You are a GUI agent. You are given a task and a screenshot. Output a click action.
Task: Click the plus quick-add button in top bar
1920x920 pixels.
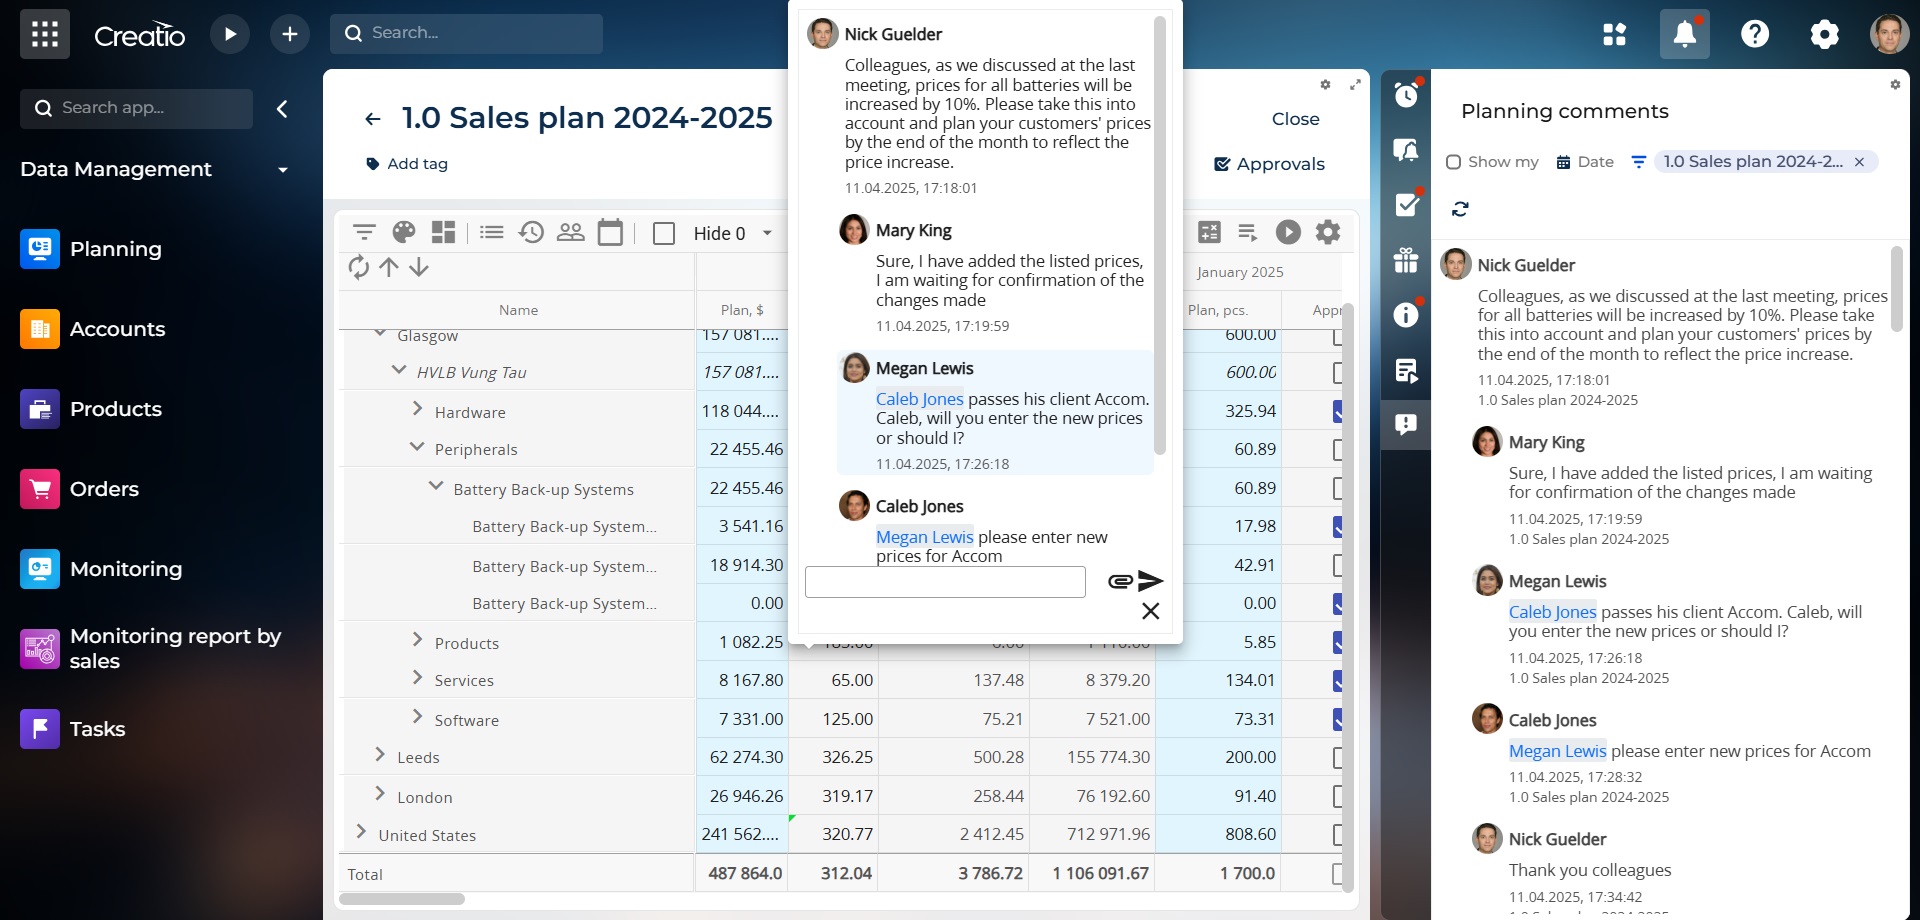point(290,34)
